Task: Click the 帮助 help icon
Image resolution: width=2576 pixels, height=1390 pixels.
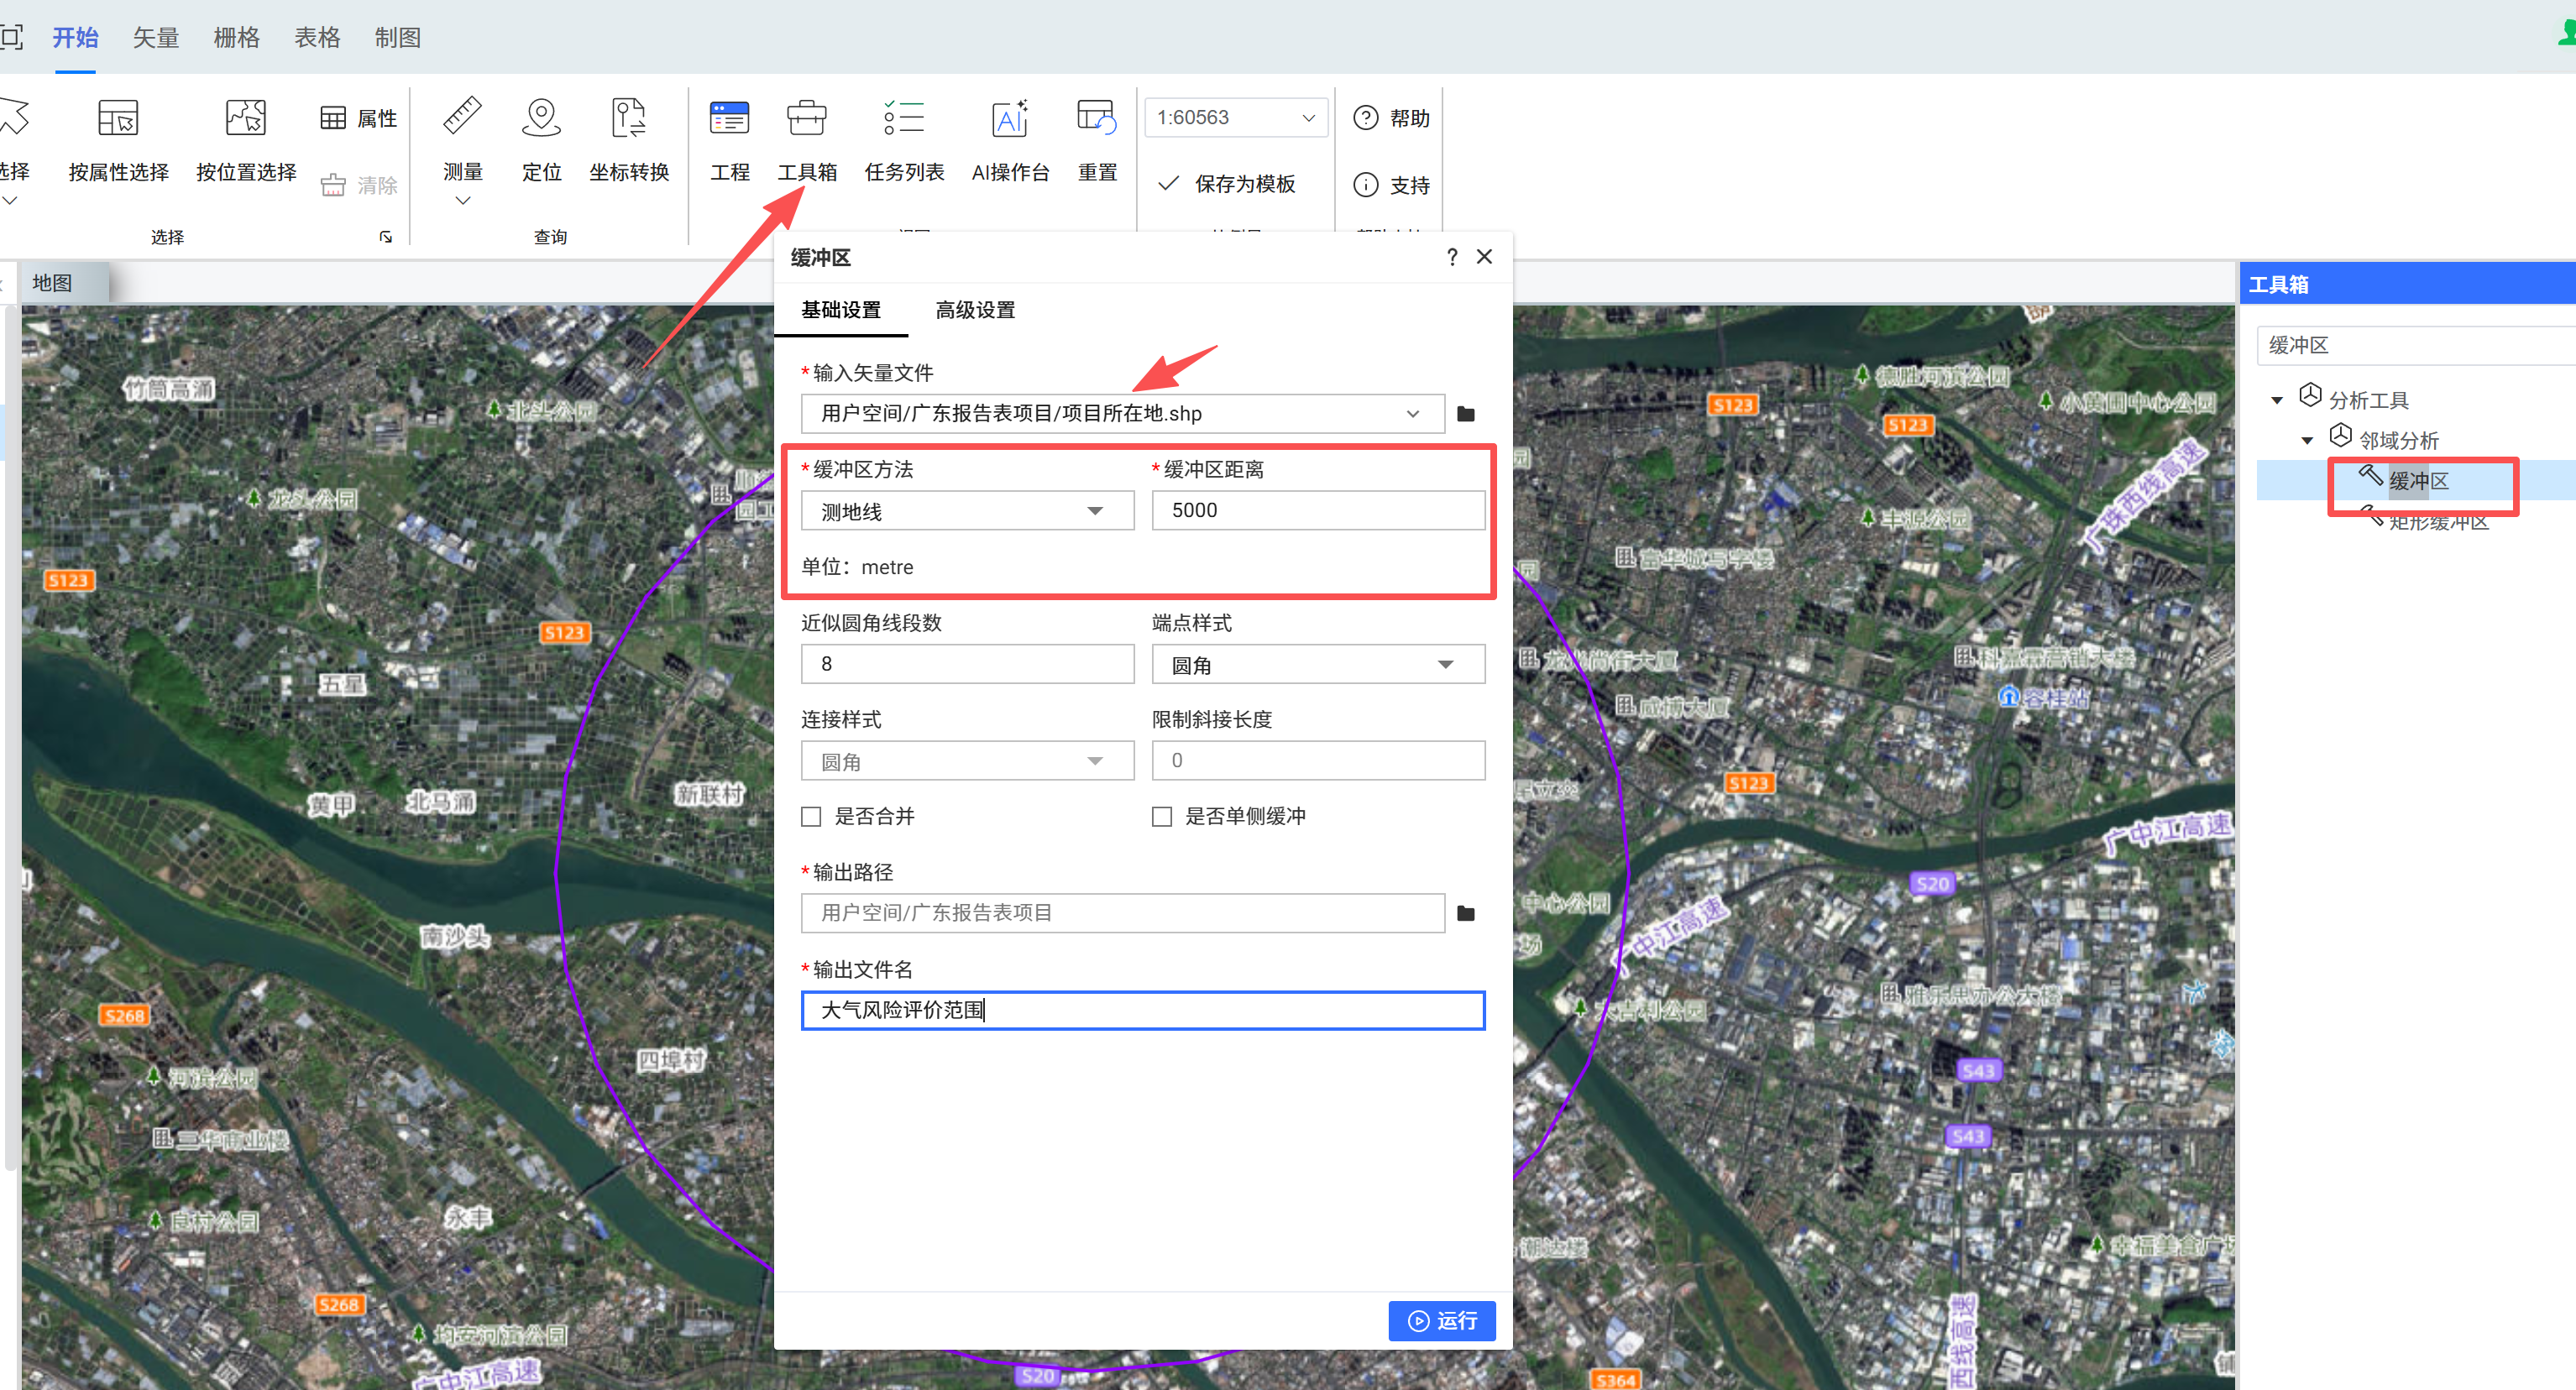Action: tap(1365, 118)
